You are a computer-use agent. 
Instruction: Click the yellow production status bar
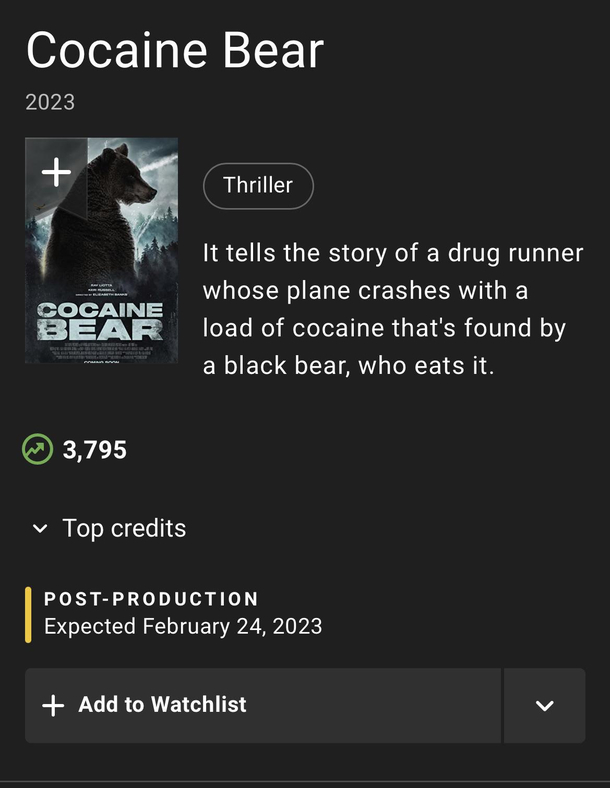point(28,615)
